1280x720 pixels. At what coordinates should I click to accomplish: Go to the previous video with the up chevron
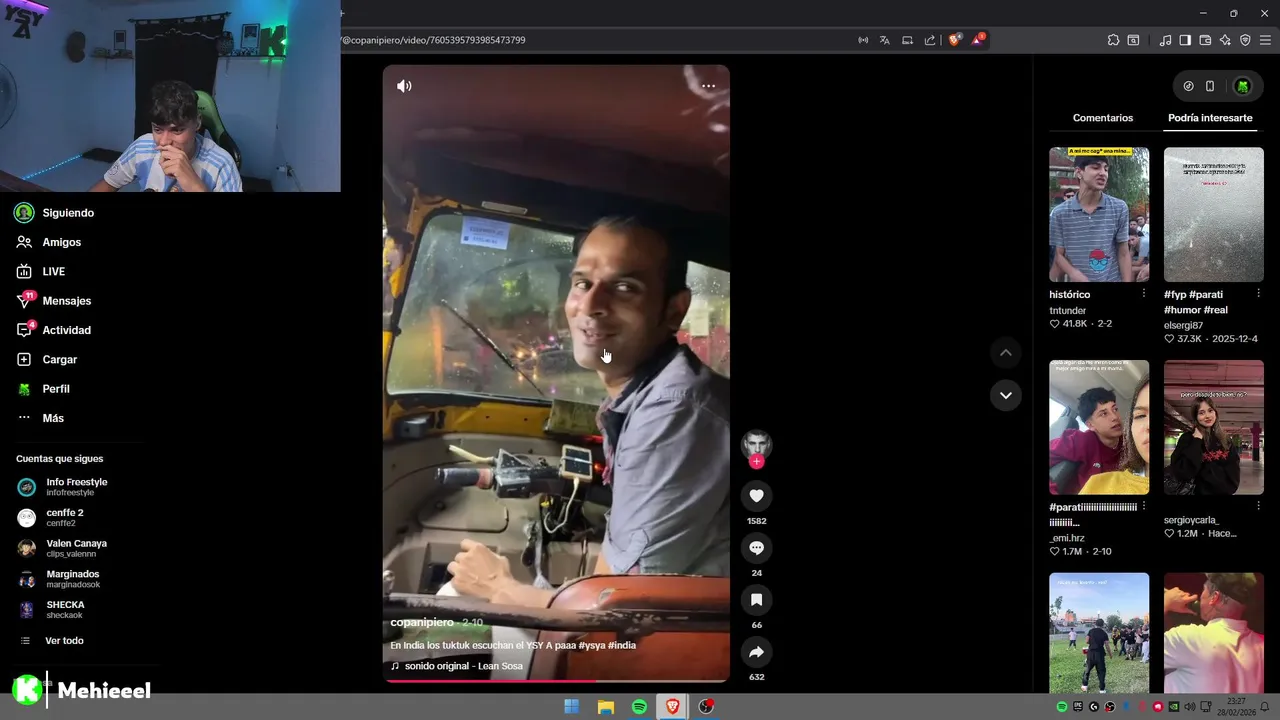pos(1006,353)
